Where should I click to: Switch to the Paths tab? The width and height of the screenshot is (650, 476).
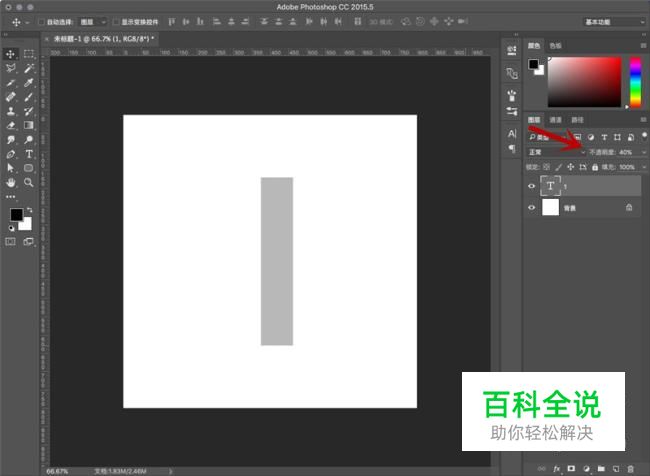(577, 120)
